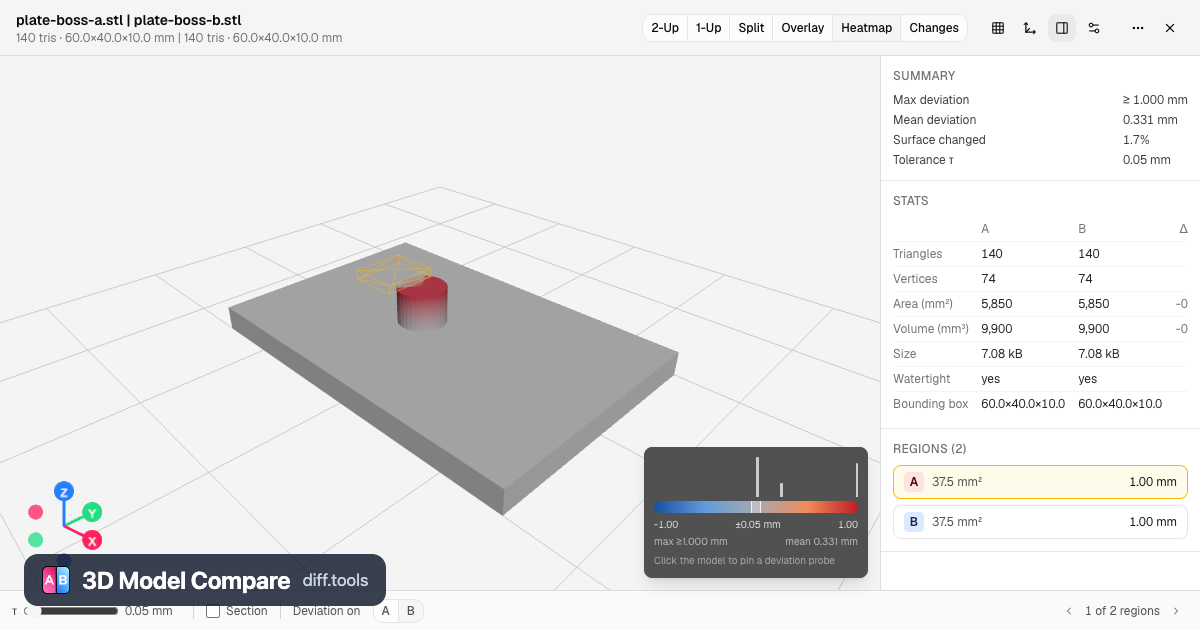The height and width of the screenshot is (630, 1200).
Task: Click the 3D Model Compare logo icon
Action: coord(56,580)
